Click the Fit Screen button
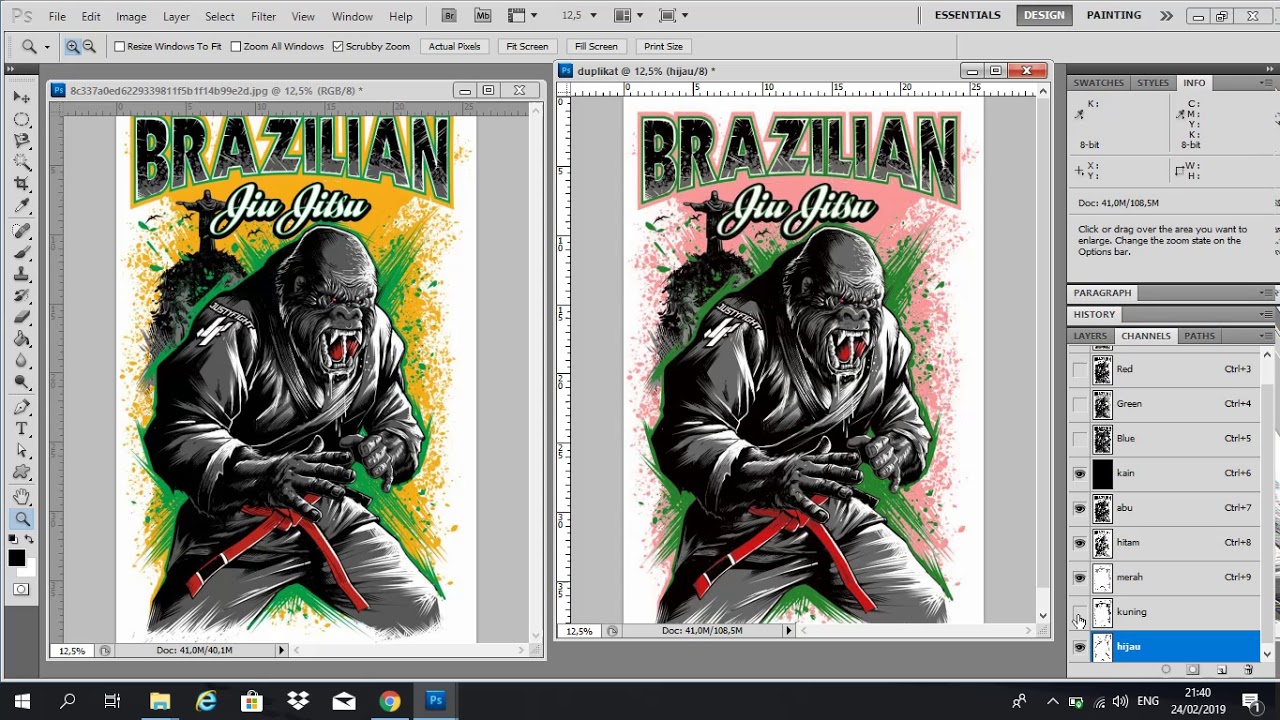 (x=527, y=47)
